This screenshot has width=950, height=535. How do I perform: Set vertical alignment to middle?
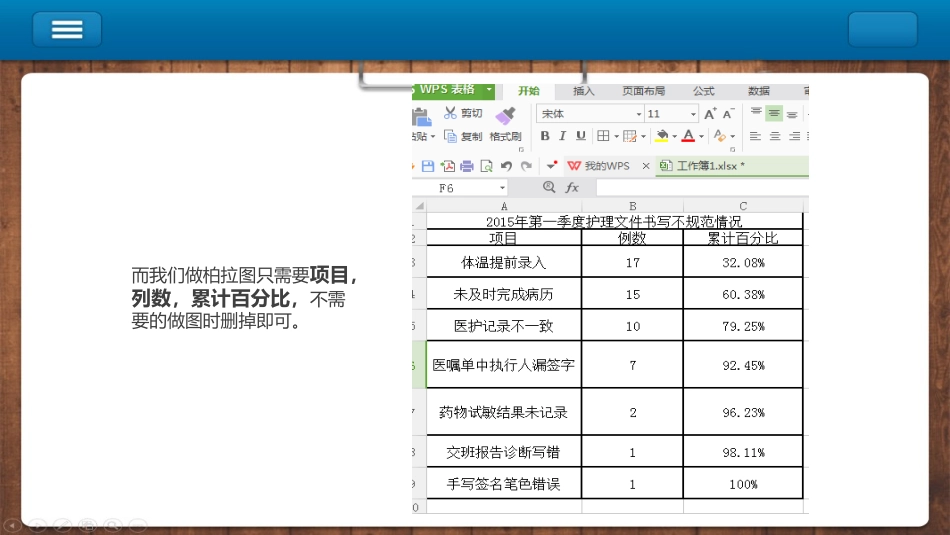(774, 113)
